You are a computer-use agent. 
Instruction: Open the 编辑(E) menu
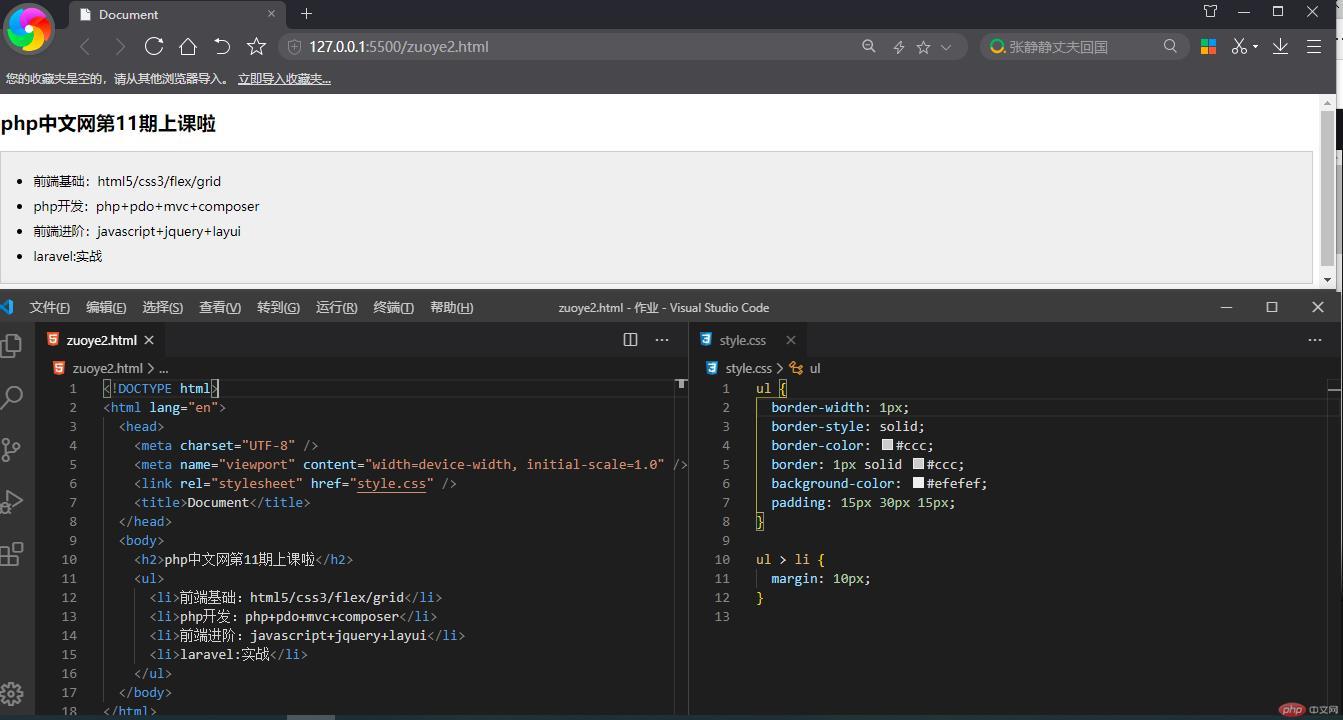coord(106,307)
